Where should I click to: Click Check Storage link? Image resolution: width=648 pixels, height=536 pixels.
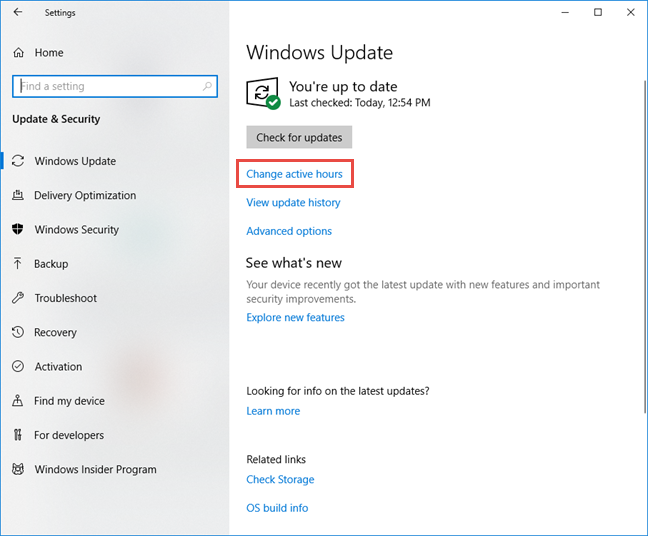pyautogui.click(x=280, y=479)
